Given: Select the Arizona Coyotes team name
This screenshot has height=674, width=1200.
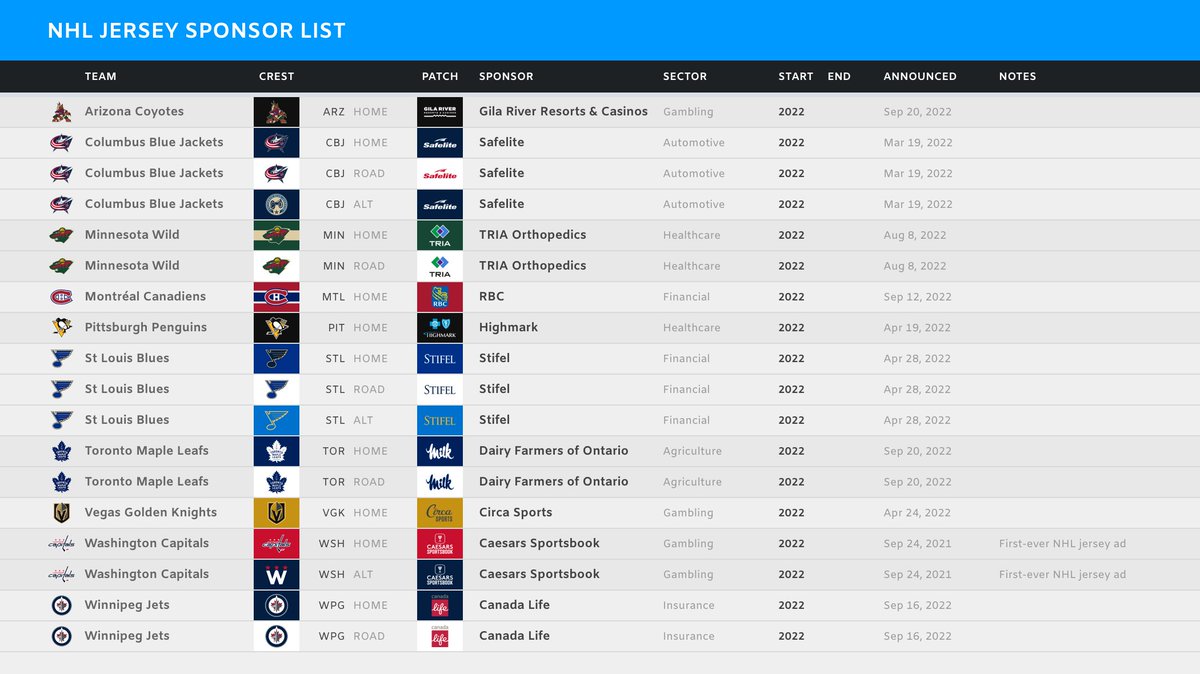Looking at the screenshot, I should (x=134, y=112).
